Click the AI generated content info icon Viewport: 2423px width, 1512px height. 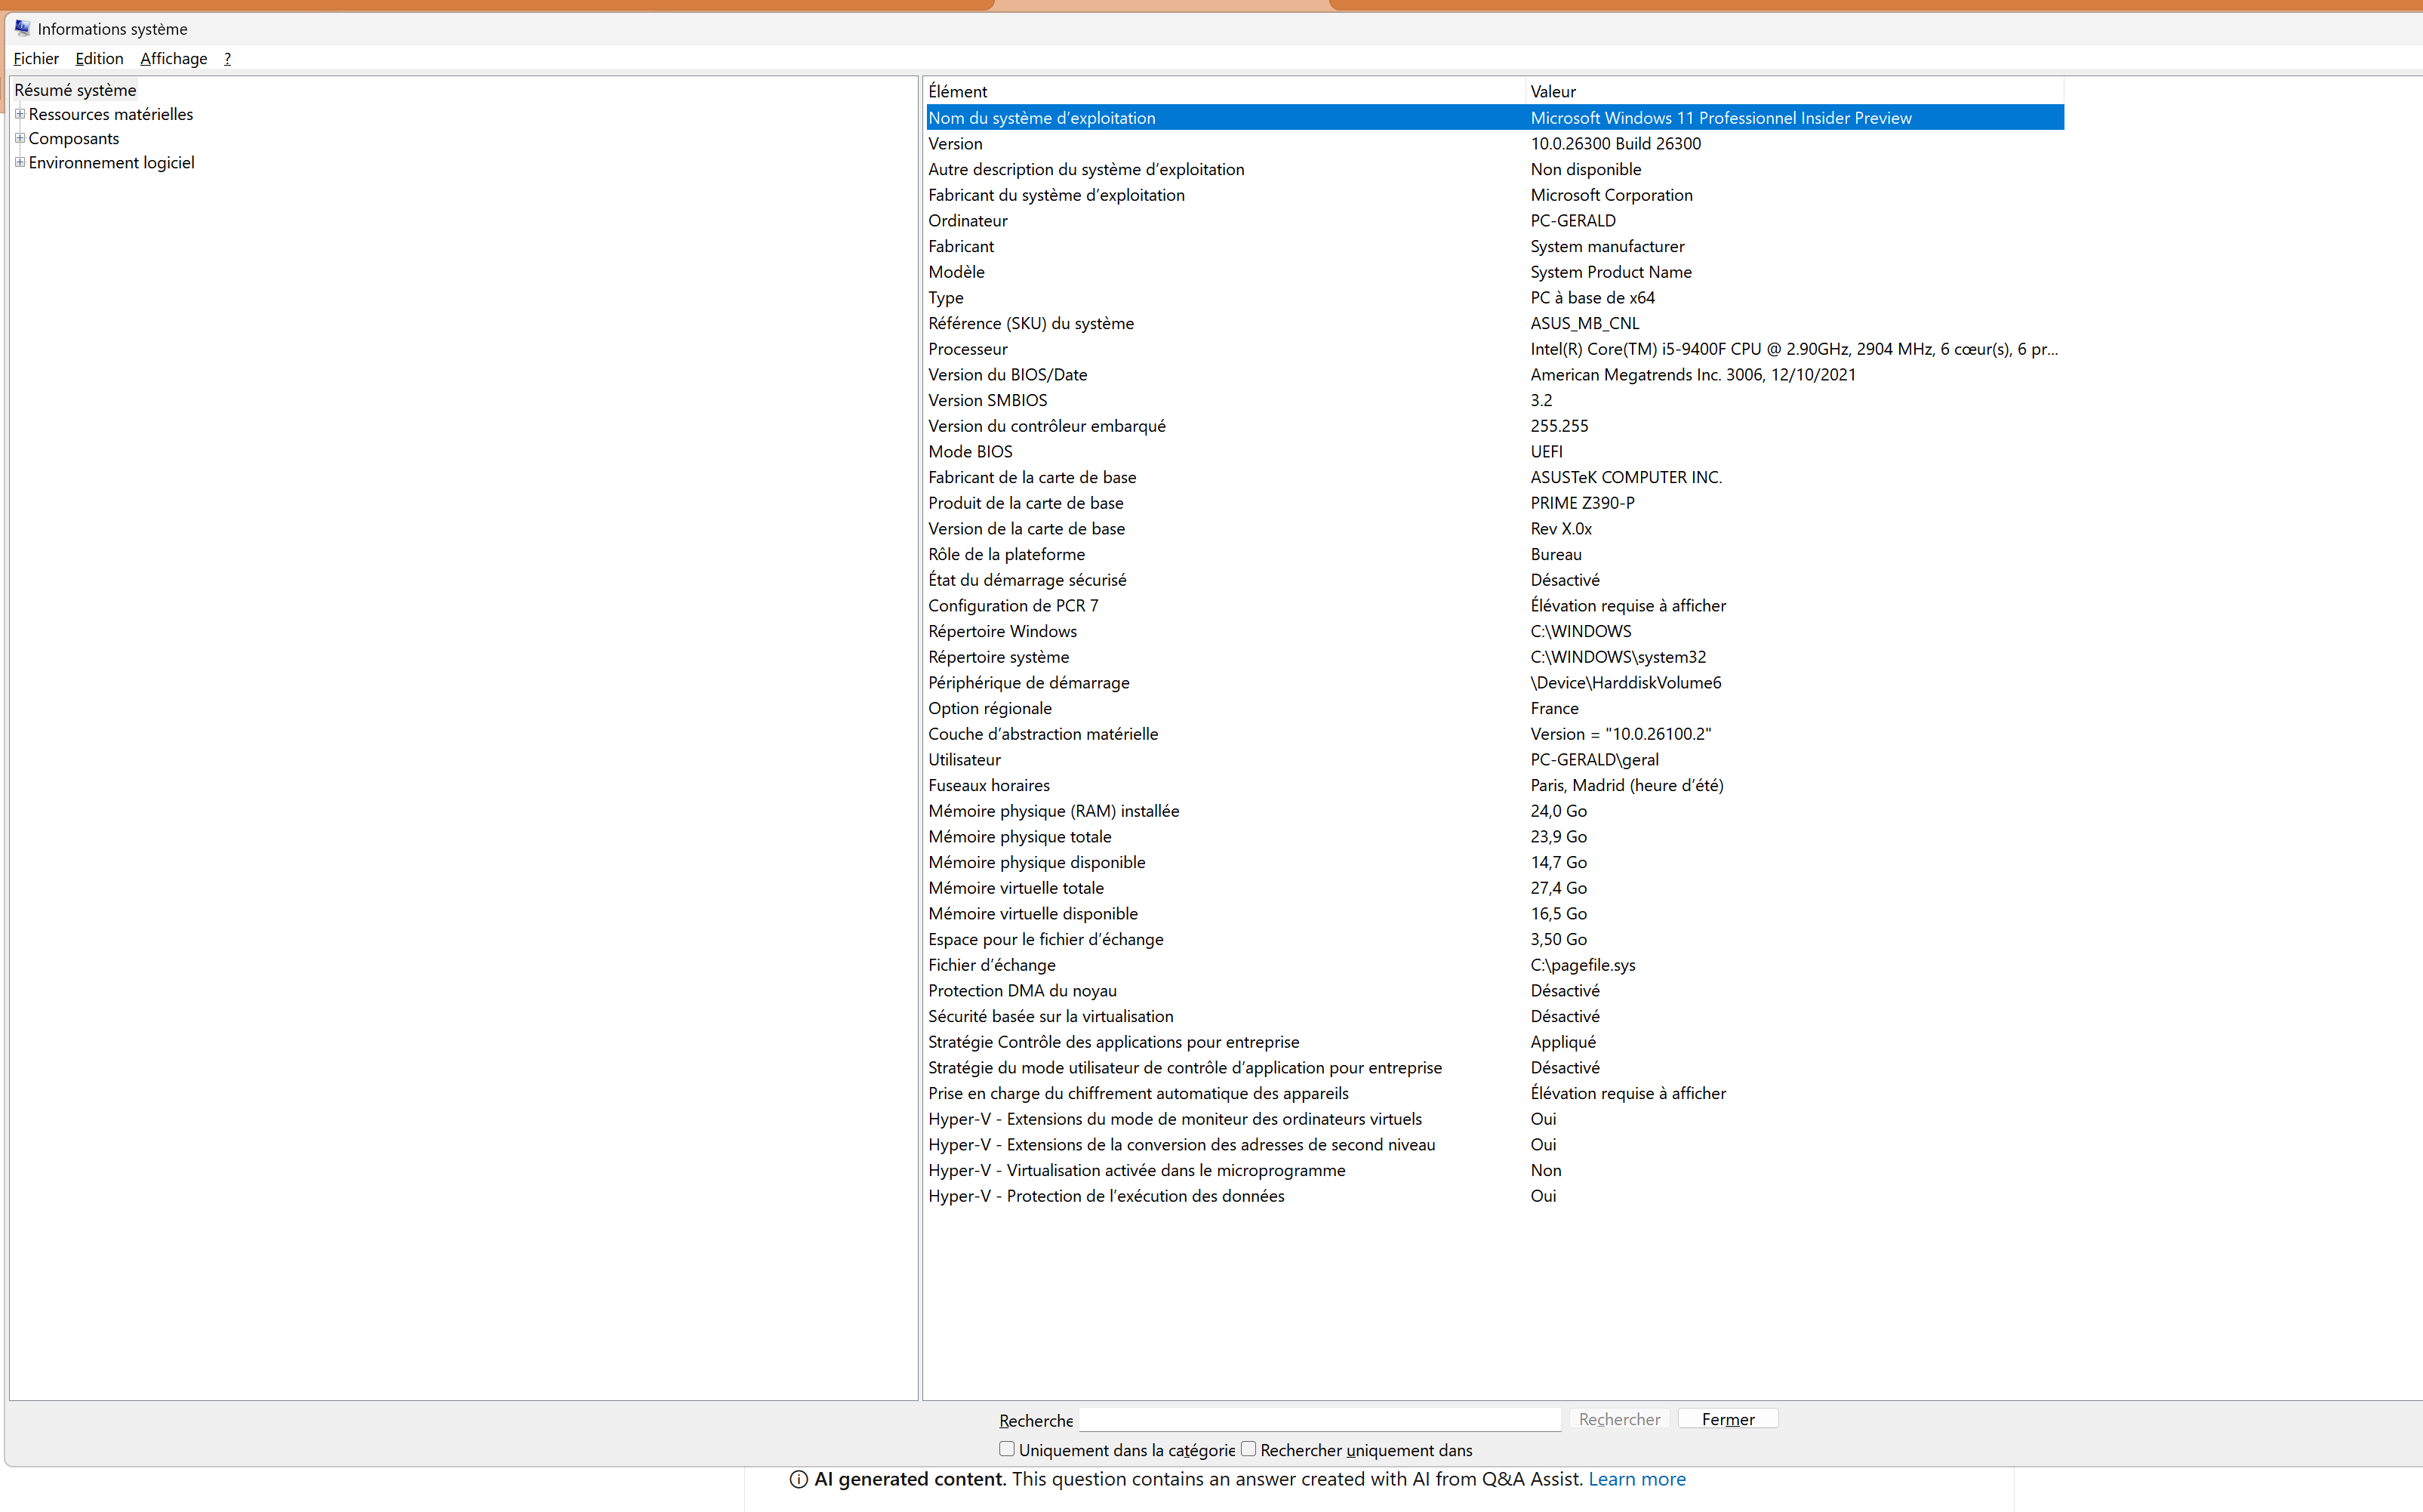pos(798,1479)
